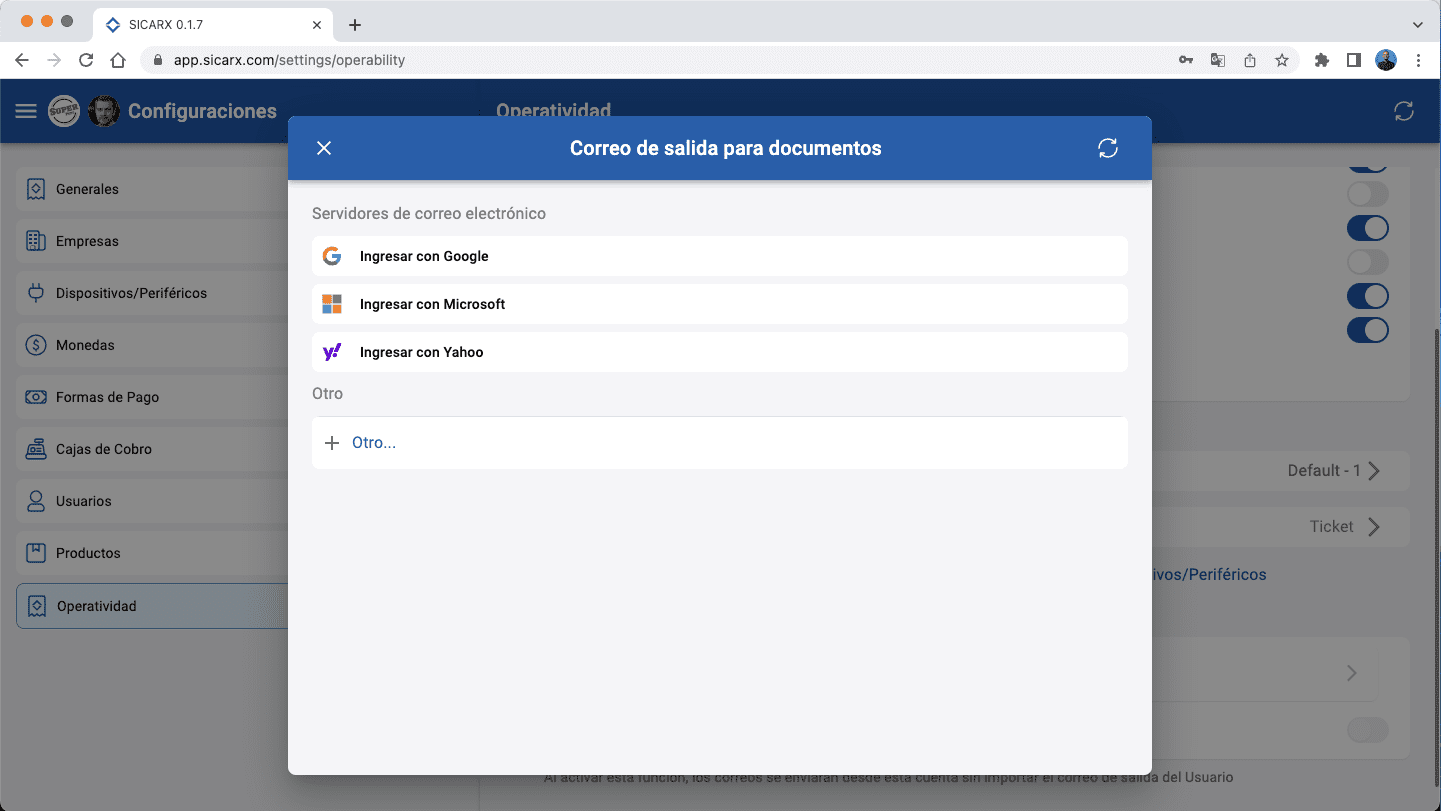
Task: Click the Usuarios person icon
Action: (x=36, y=501)
